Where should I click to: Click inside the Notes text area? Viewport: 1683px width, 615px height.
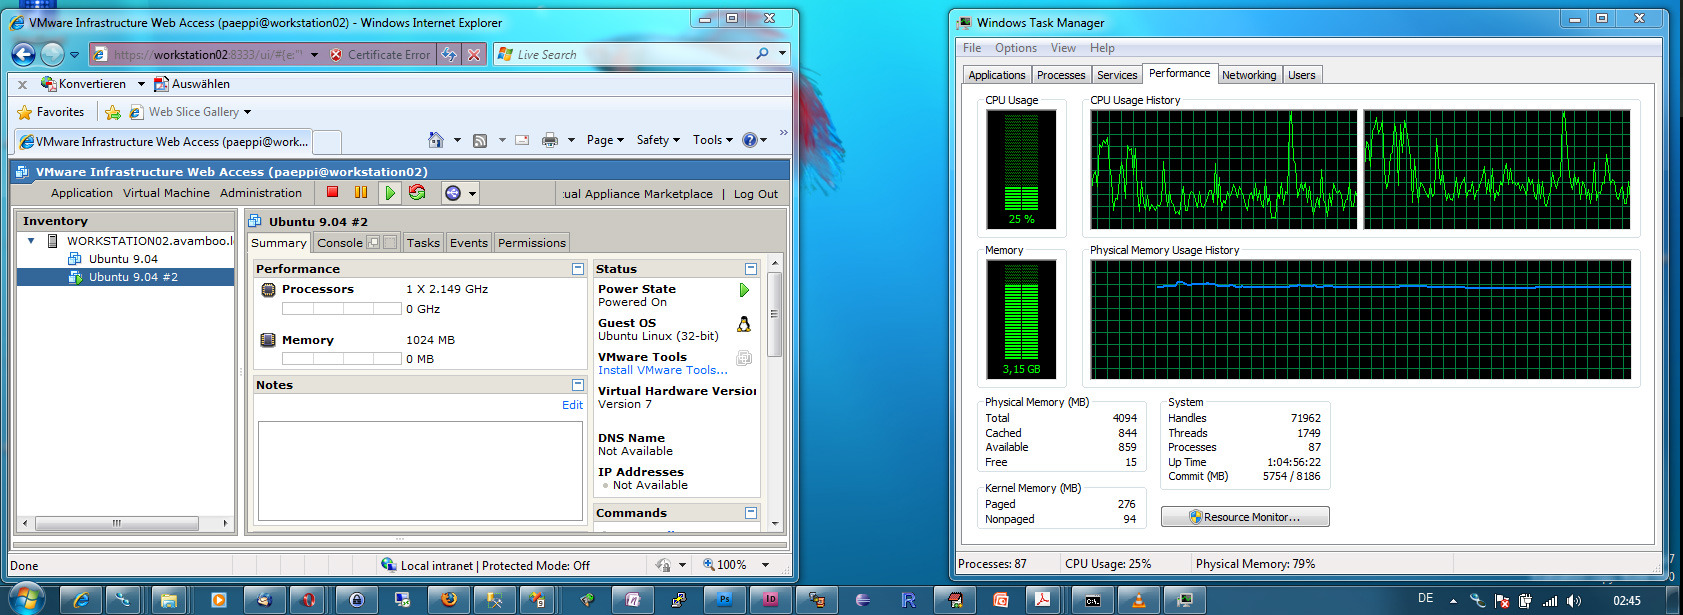pyautogui.click(x=420, y=471)
